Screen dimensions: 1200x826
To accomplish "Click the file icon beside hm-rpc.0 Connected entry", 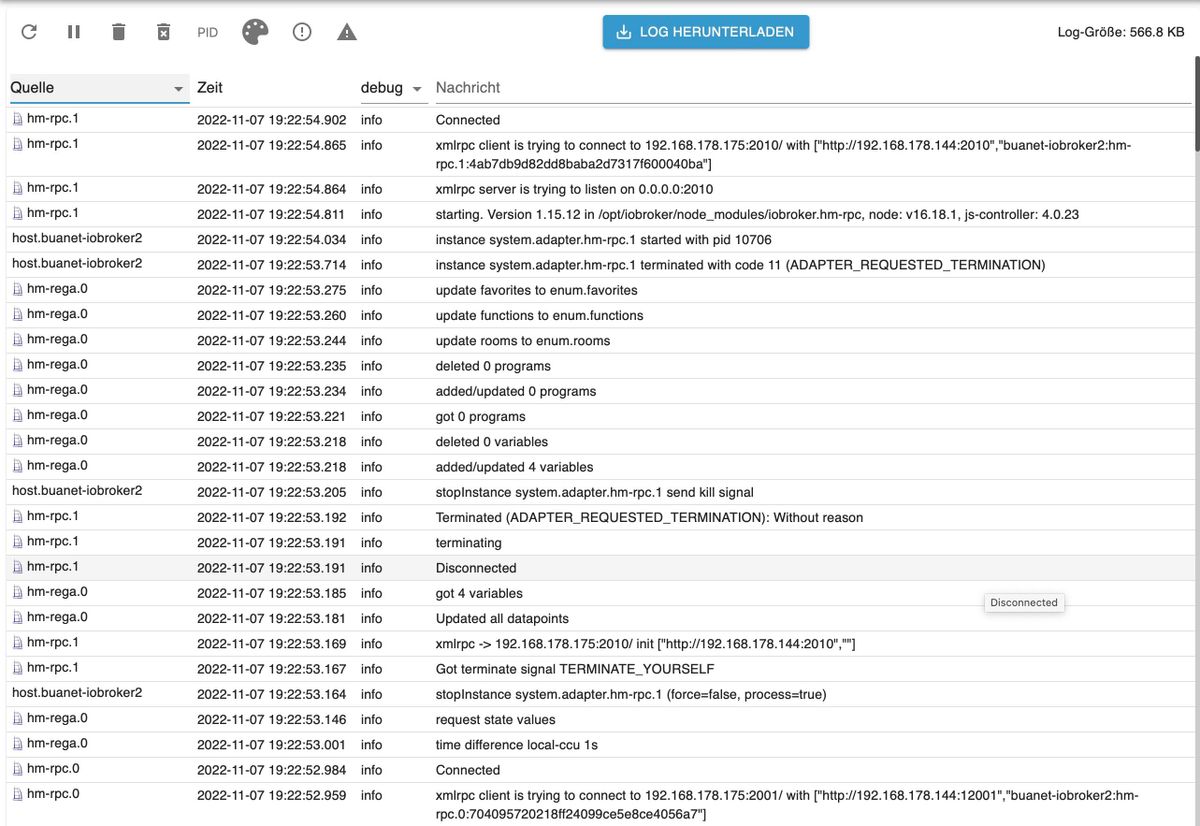I will coord(18,770).
